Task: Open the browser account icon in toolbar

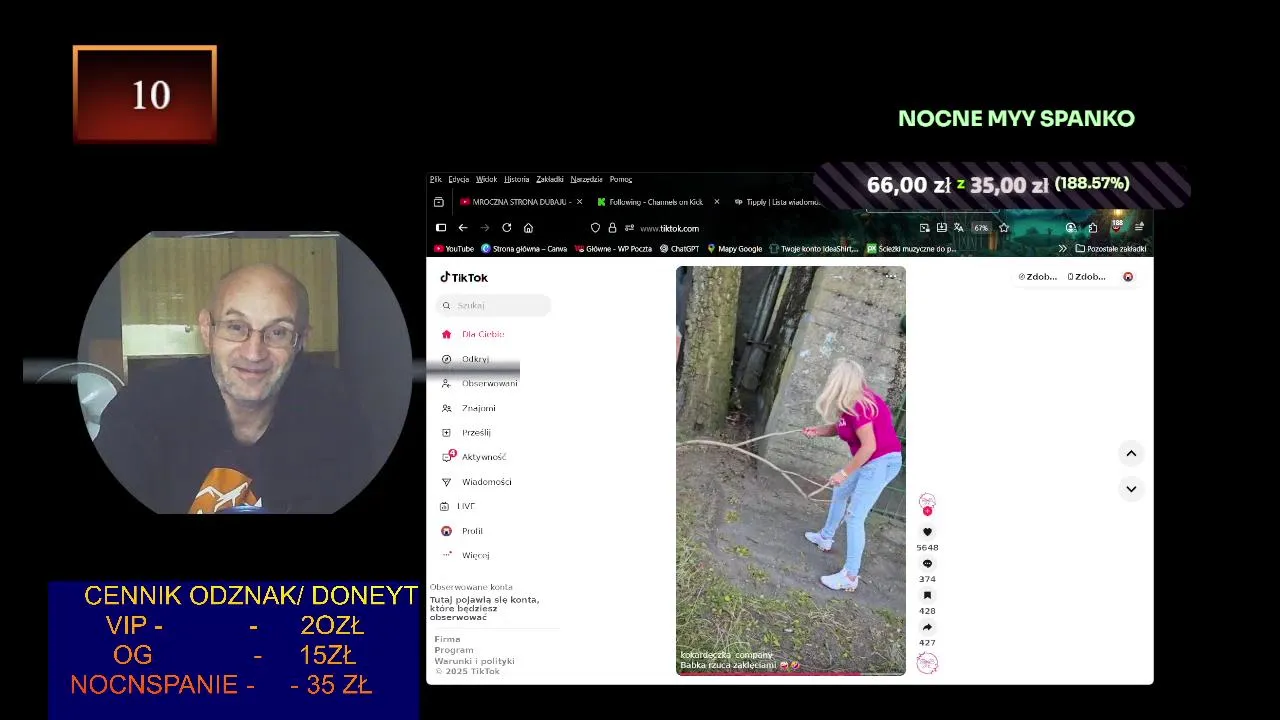Action: pyautogui.click(x=1070, y=228)
